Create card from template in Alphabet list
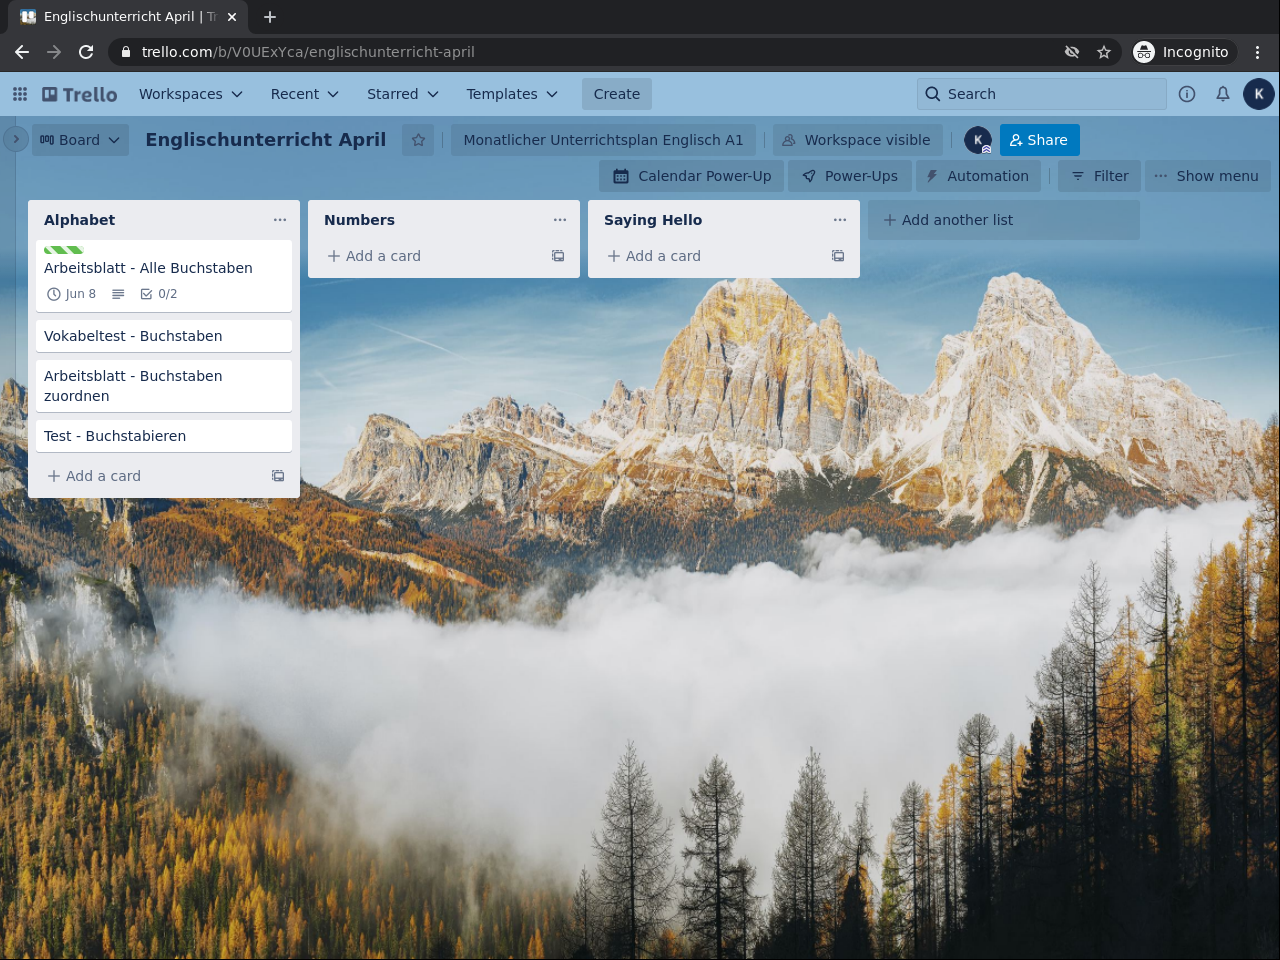The width and height of the screenshot is (1280, 960). [x=278, y=476]
